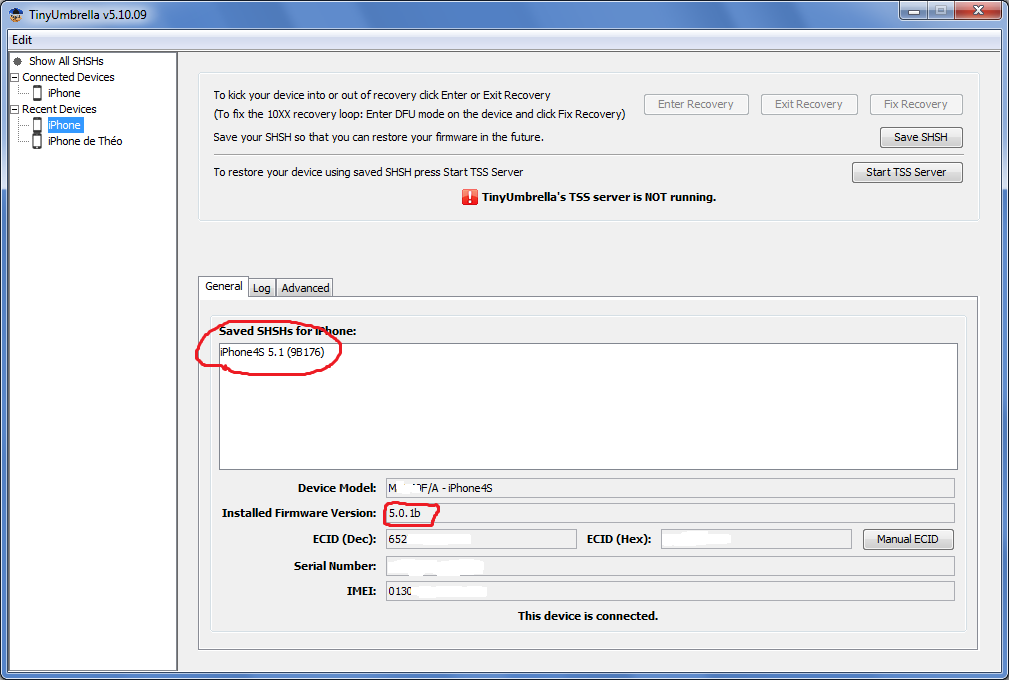Viewport: 1009px width, 680px height.
Task: Switch to the General tab
Action: click(x=223, y=286)
